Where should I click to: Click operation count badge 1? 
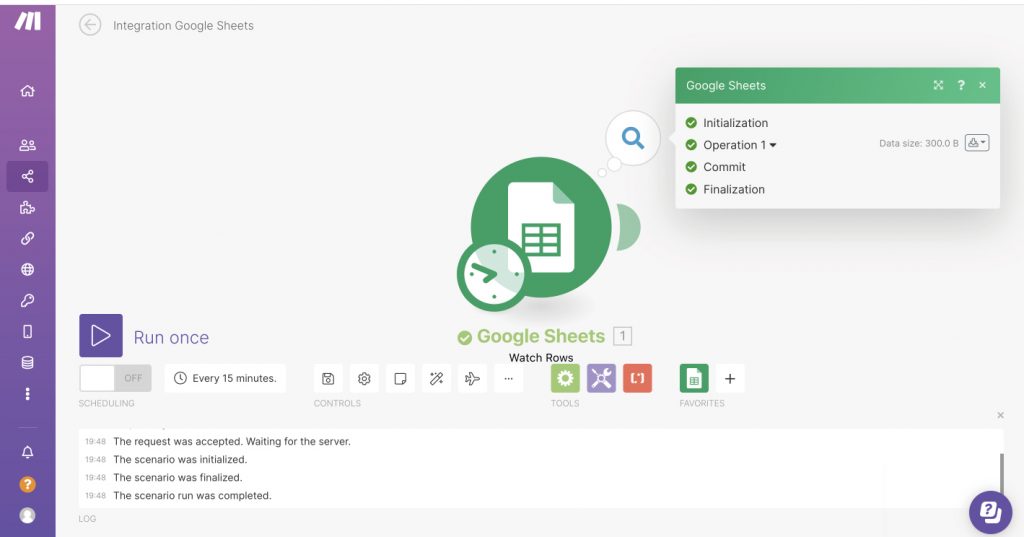pos(622,336)
